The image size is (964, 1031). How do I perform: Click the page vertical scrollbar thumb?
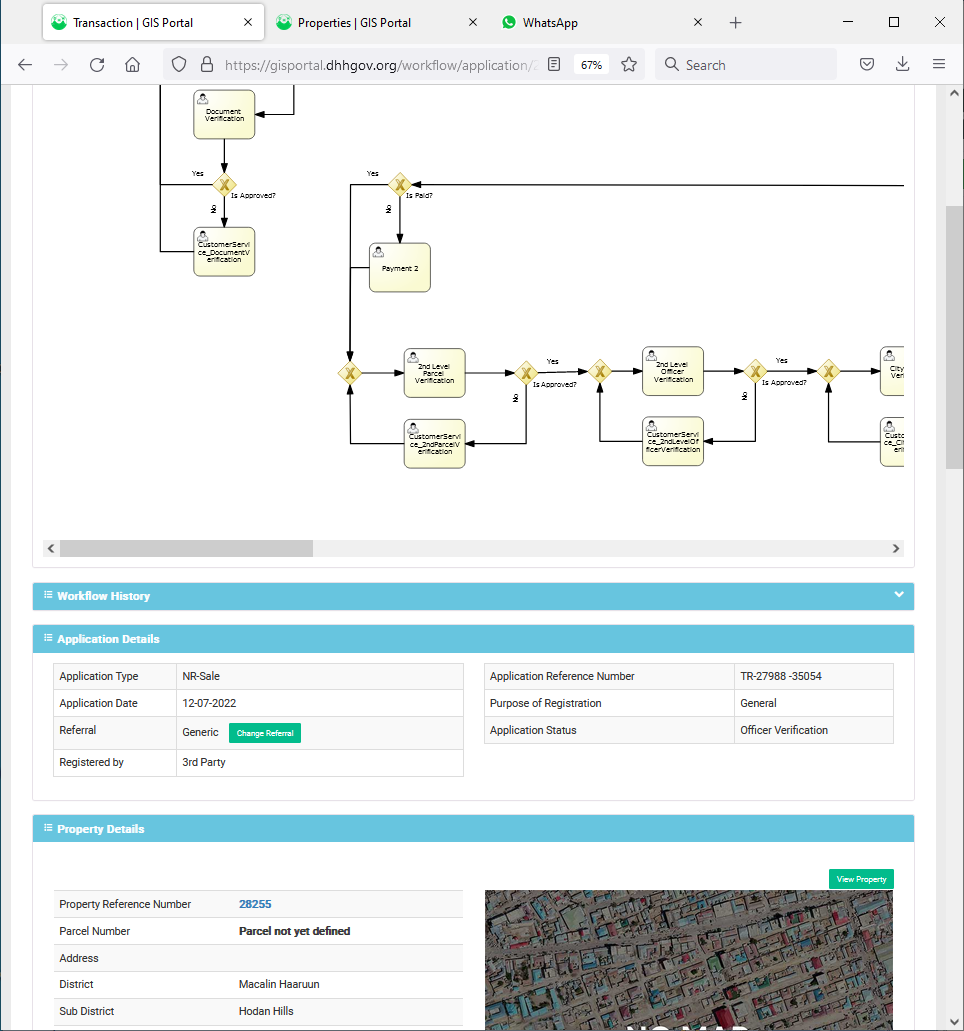954,337
